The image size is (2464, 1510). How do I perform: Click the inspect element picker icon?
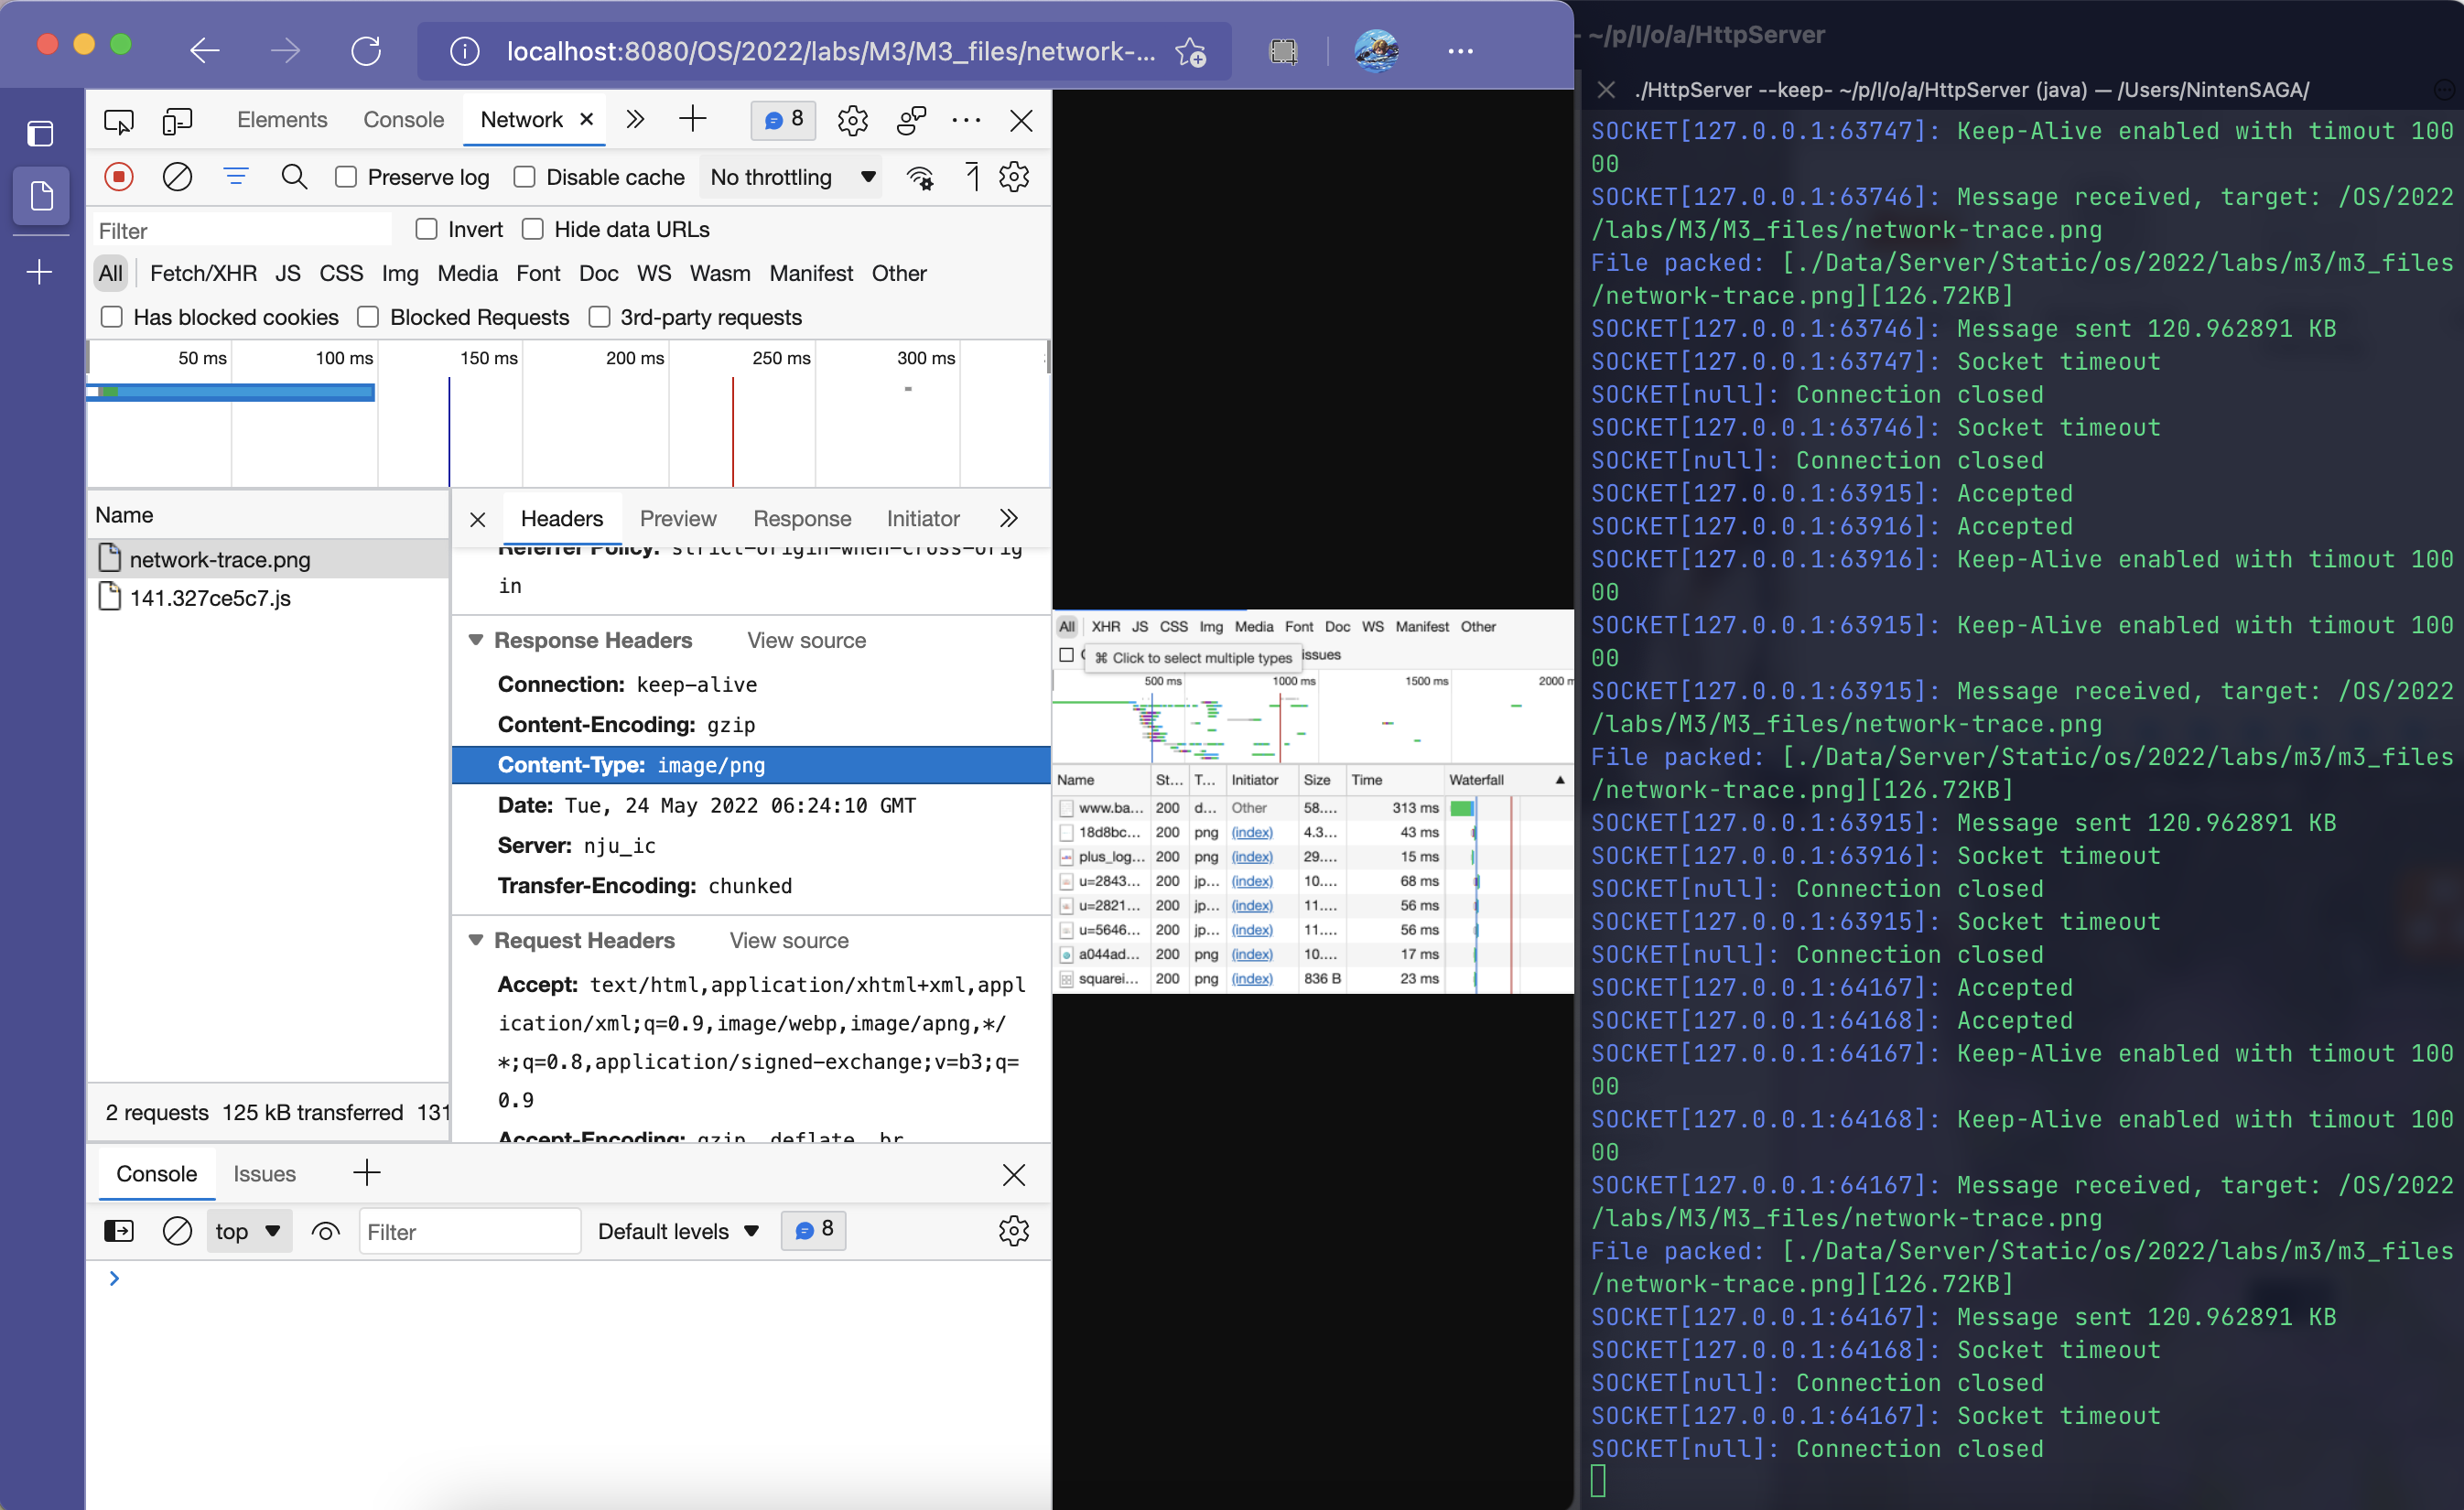pos(118,121)
